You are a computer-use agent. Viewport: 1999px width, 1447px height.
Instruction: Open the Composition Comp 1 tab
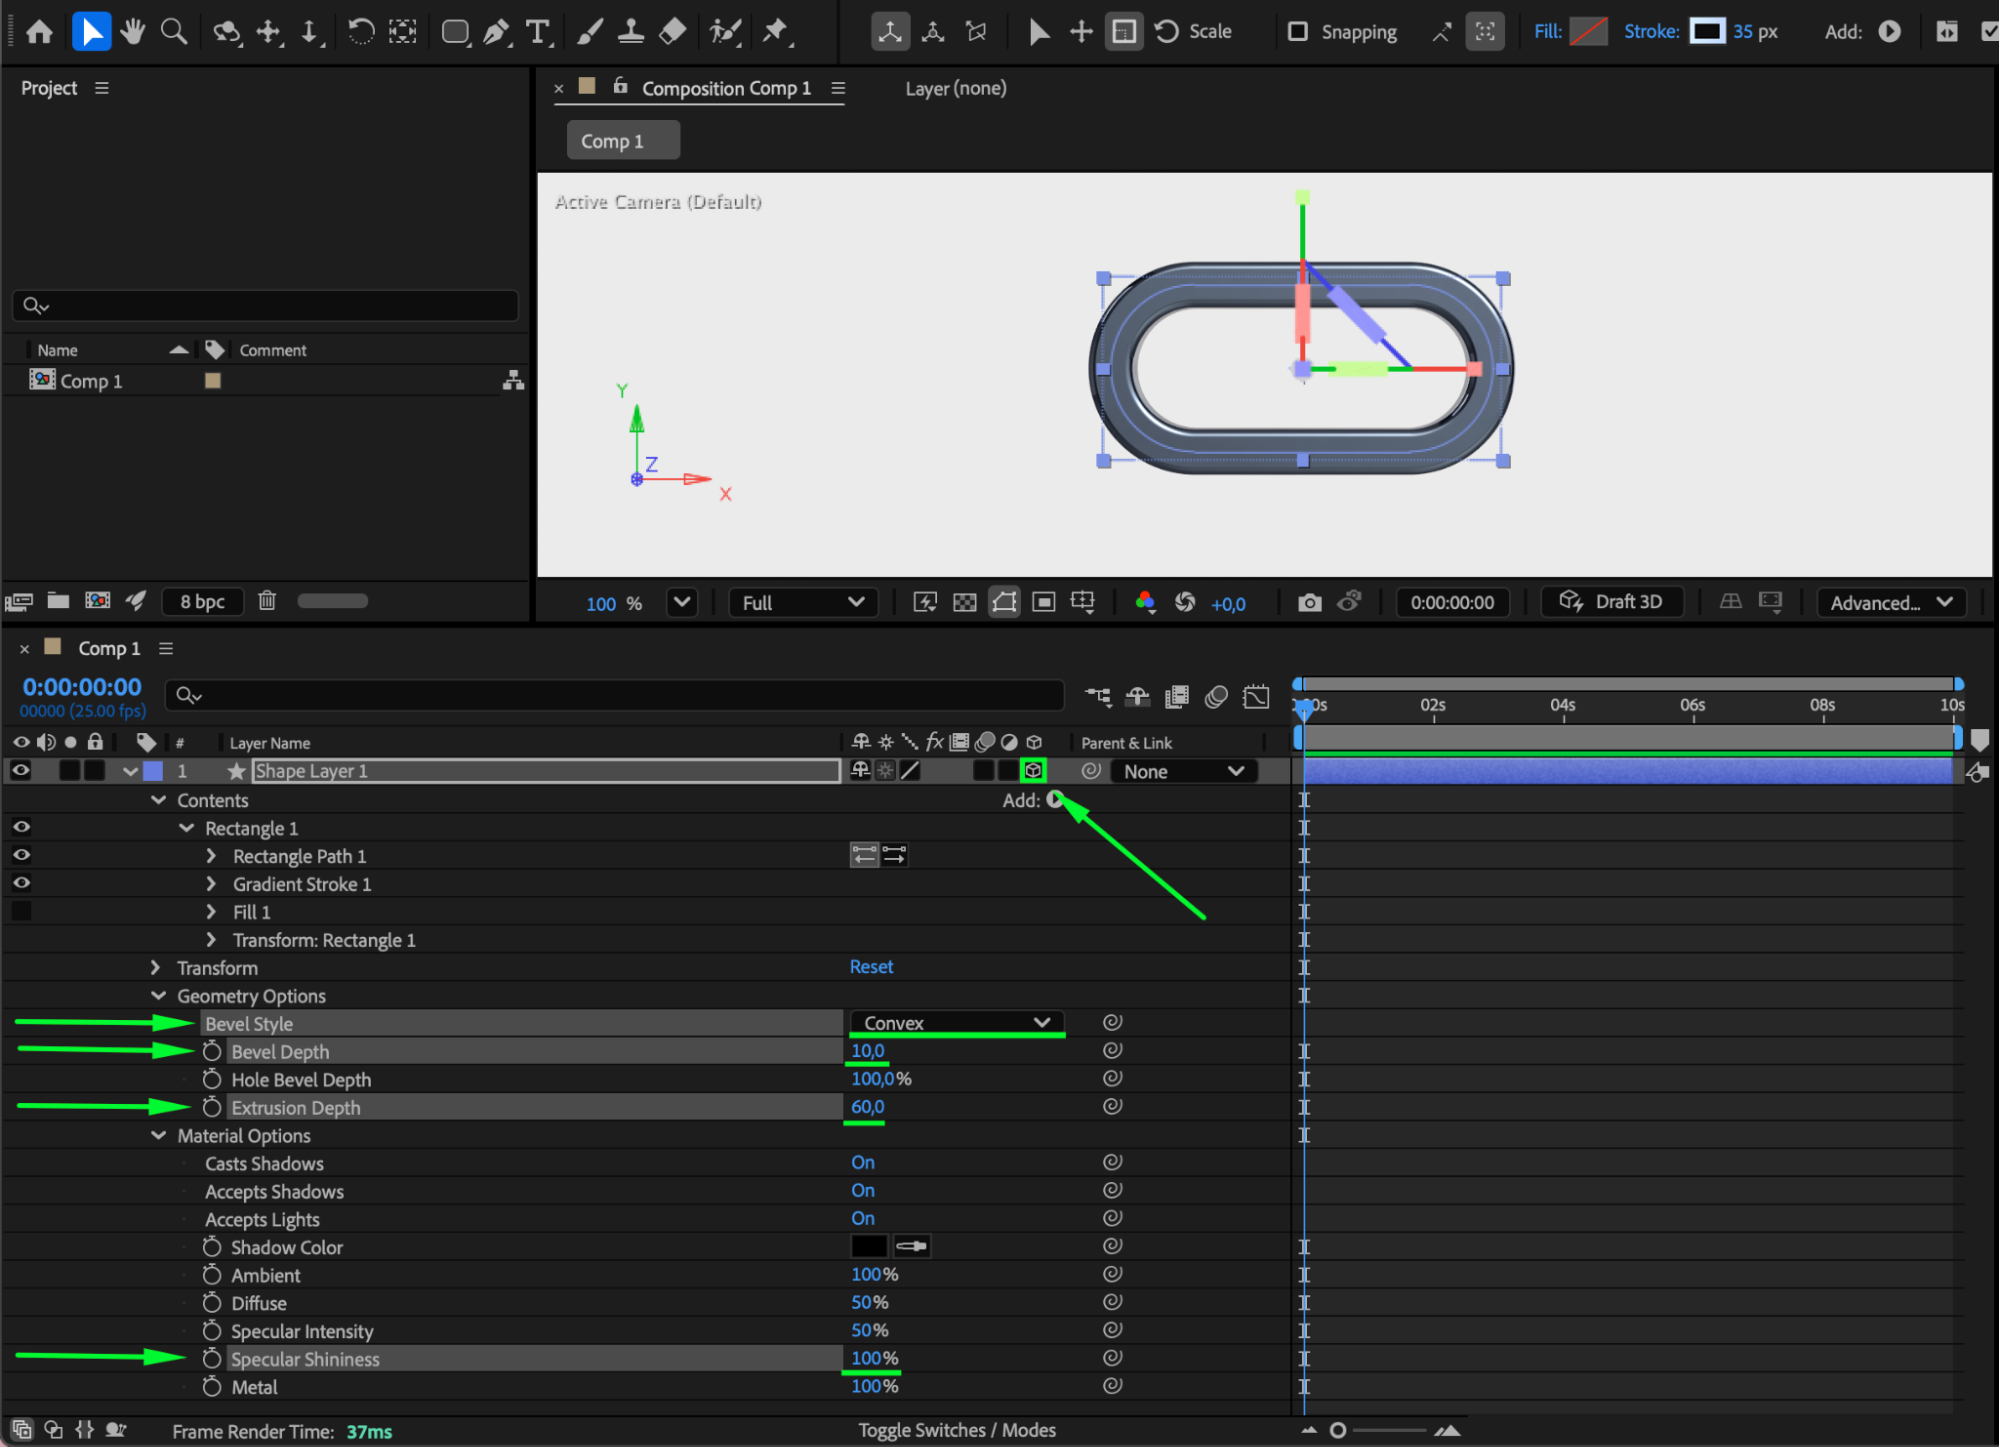tap(725, 88)
